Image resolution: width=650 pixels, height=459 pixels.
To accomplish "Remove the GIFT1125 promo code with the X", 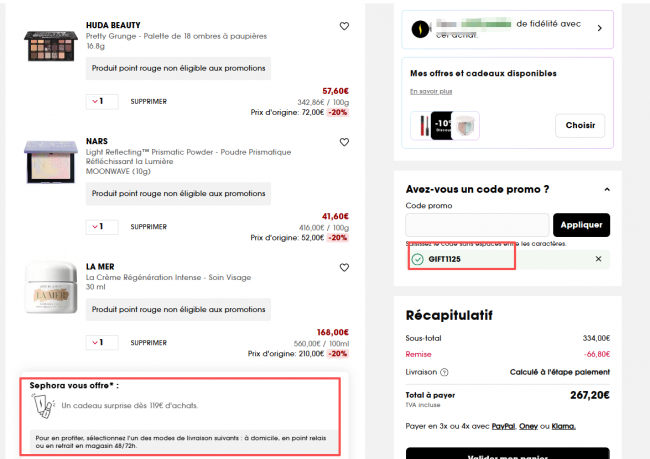I will (599, 259).
